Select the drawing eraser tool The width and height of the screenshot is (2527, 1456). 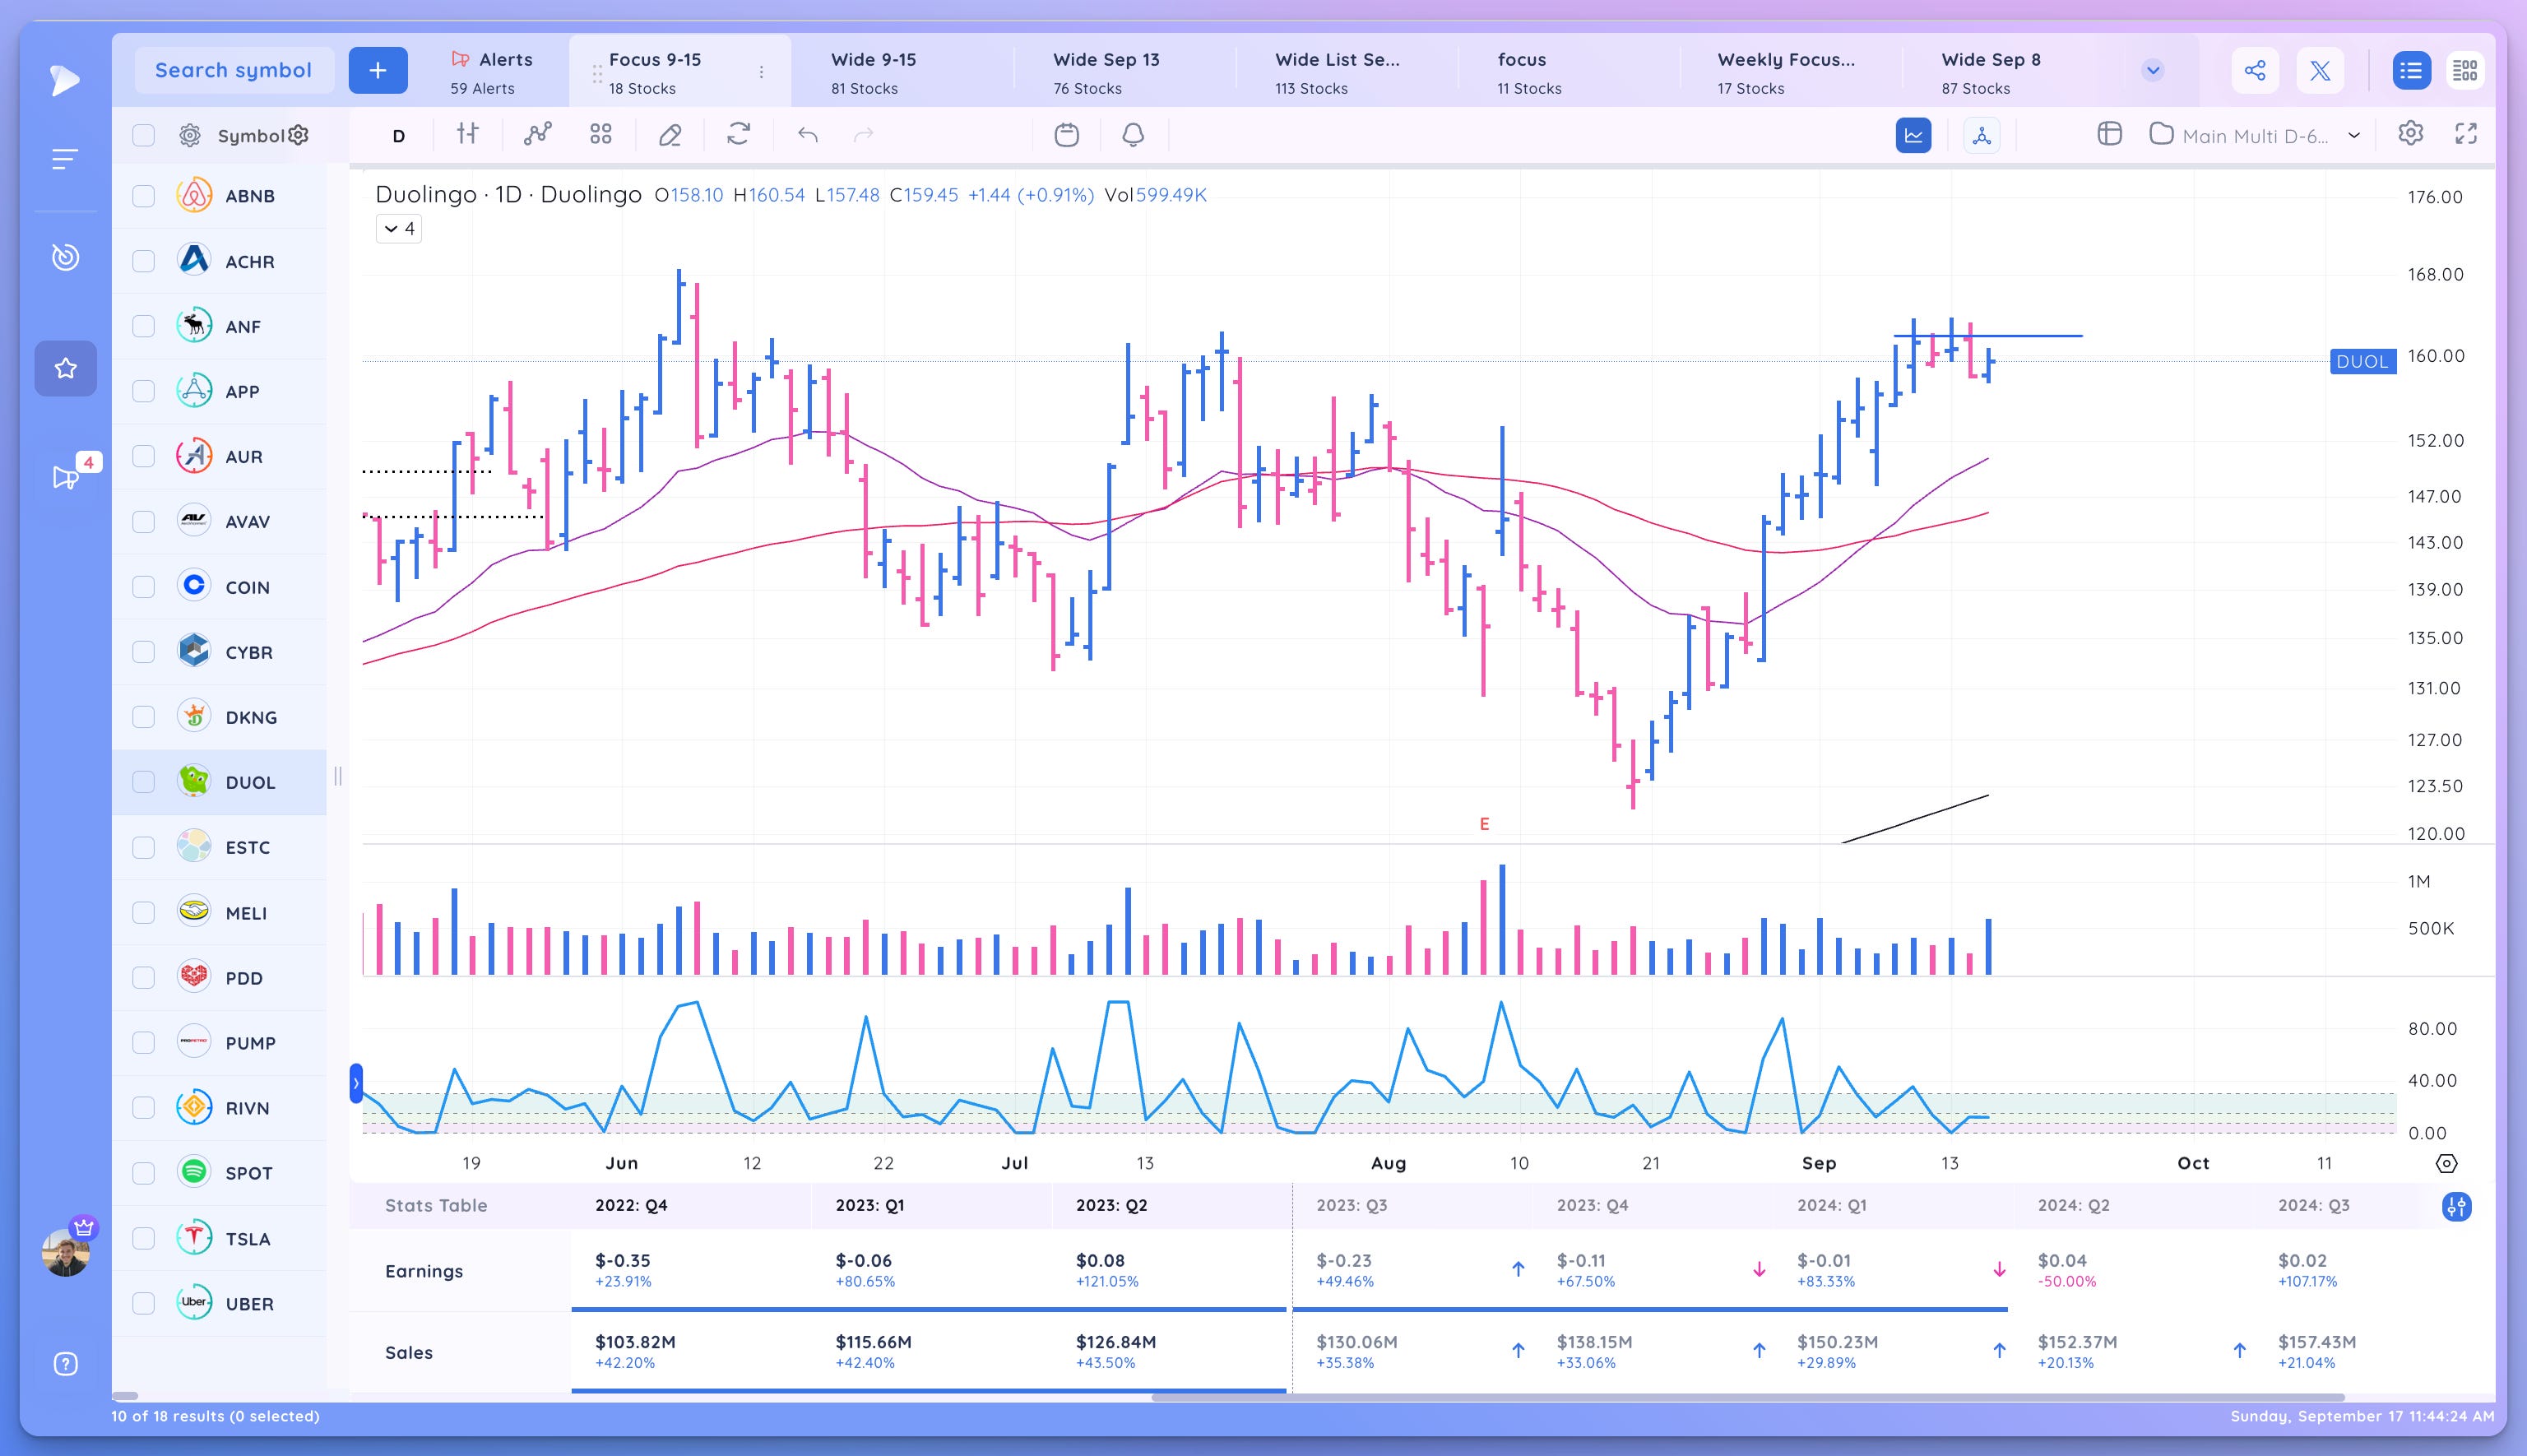(x=670, y=134)
